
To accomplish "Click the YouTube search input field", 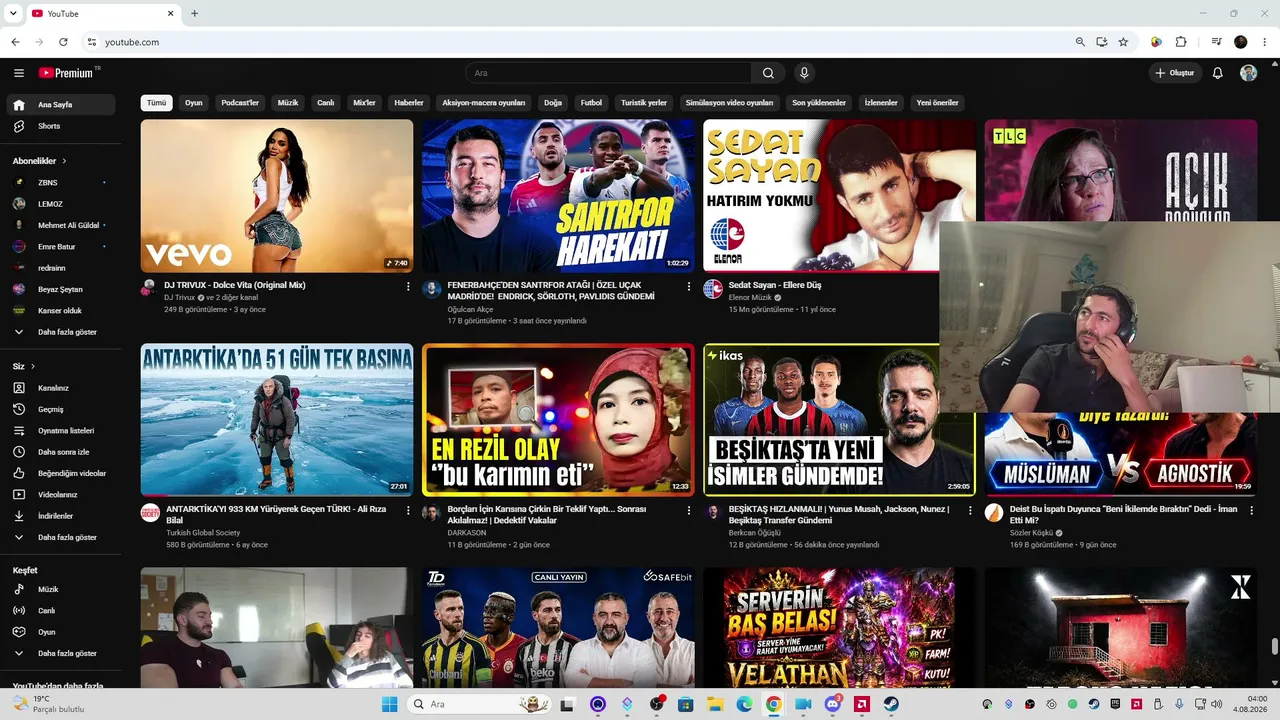I will pyautogui.click(x=609, y=73).
